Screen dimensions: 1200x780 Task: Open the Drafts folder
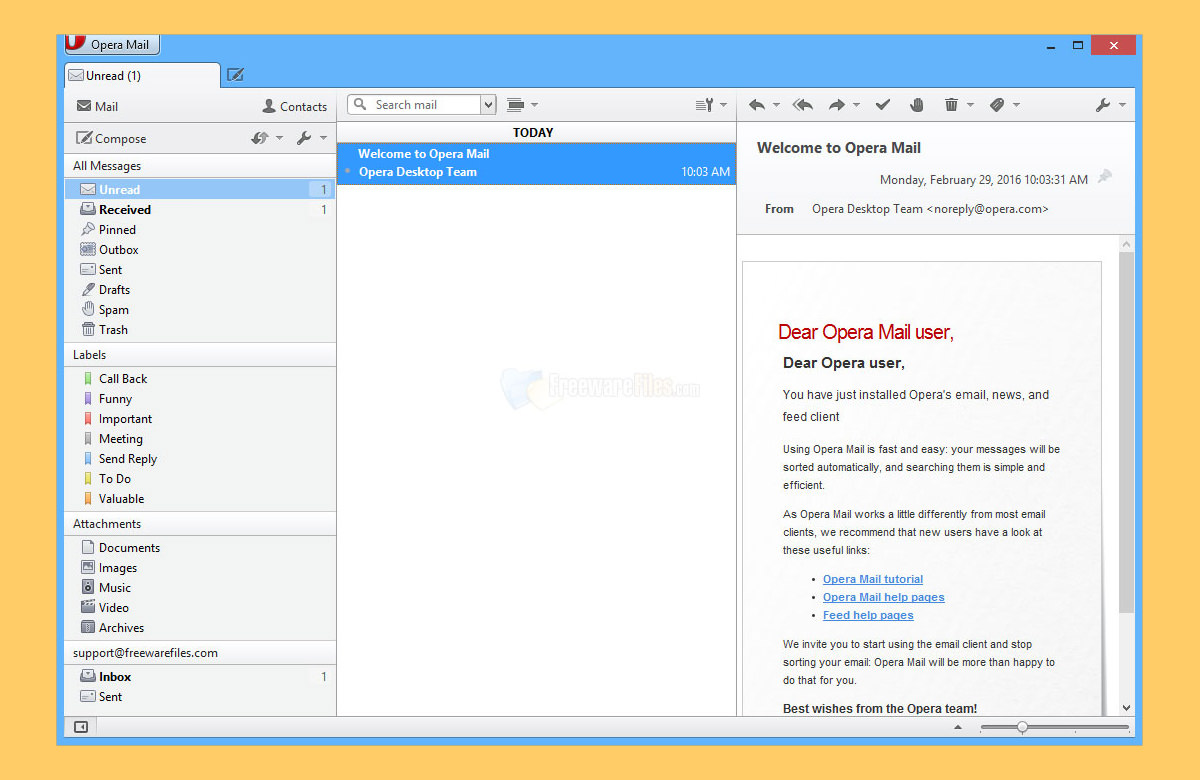click(x=200, y=290)
